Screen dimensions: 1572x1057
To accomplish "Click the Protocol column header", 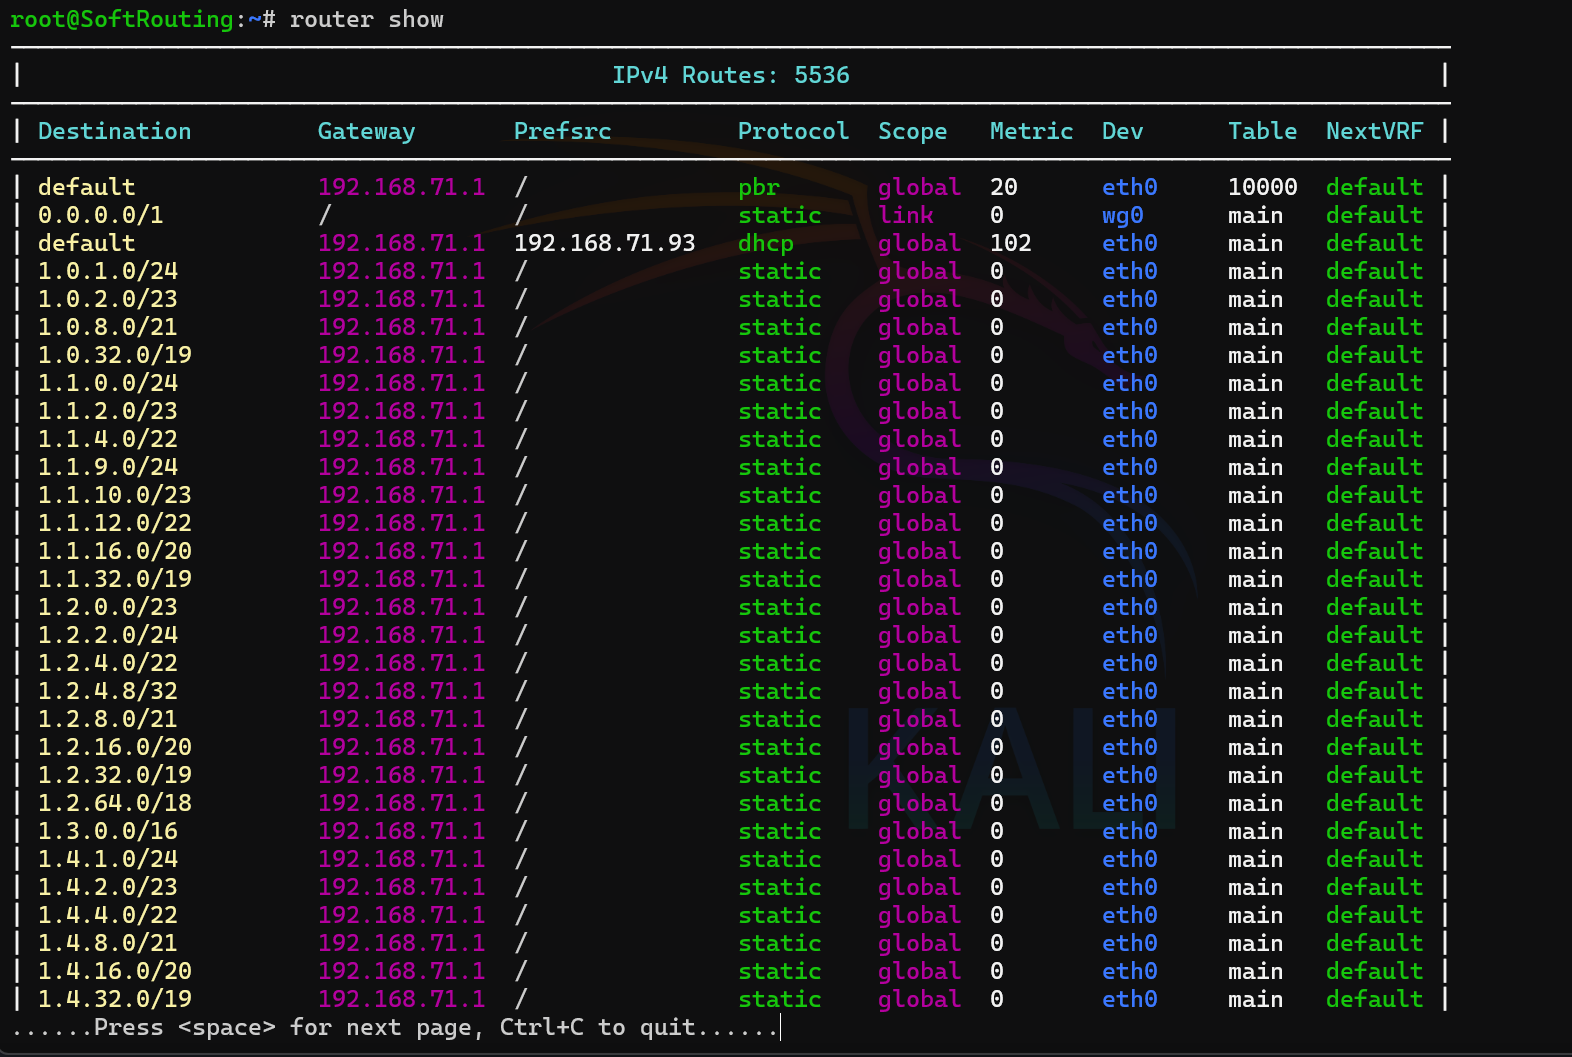I will coord(793,131).
